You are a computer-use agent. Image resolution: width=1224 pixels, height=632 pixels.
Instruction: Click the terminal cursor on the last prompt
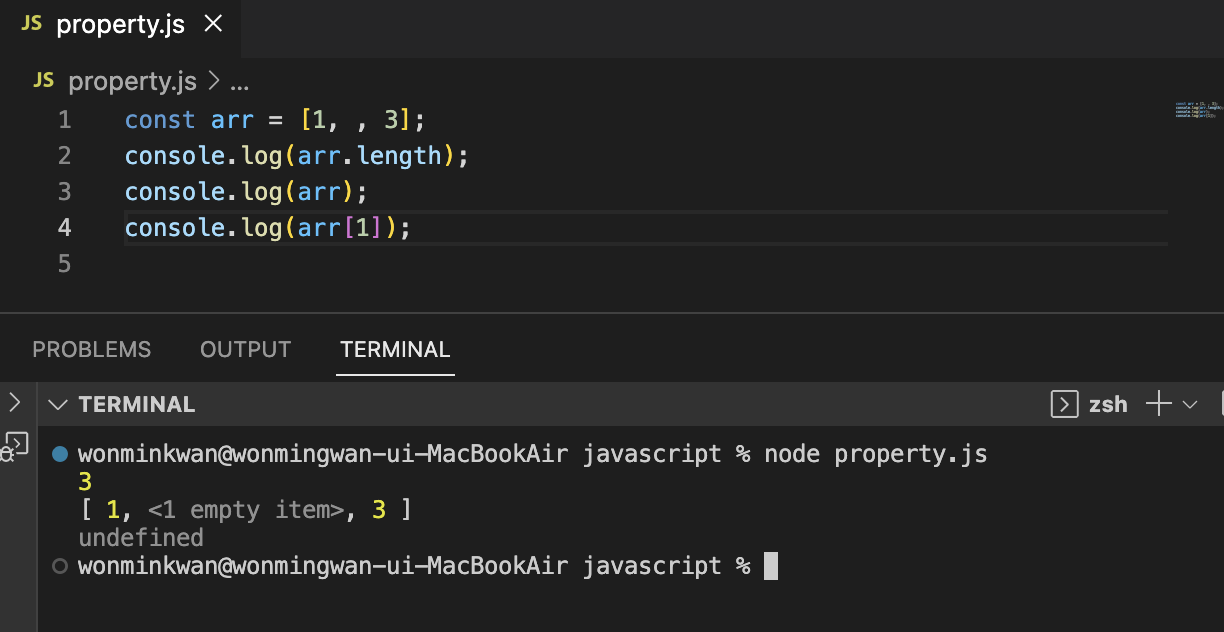coord(770,566)
